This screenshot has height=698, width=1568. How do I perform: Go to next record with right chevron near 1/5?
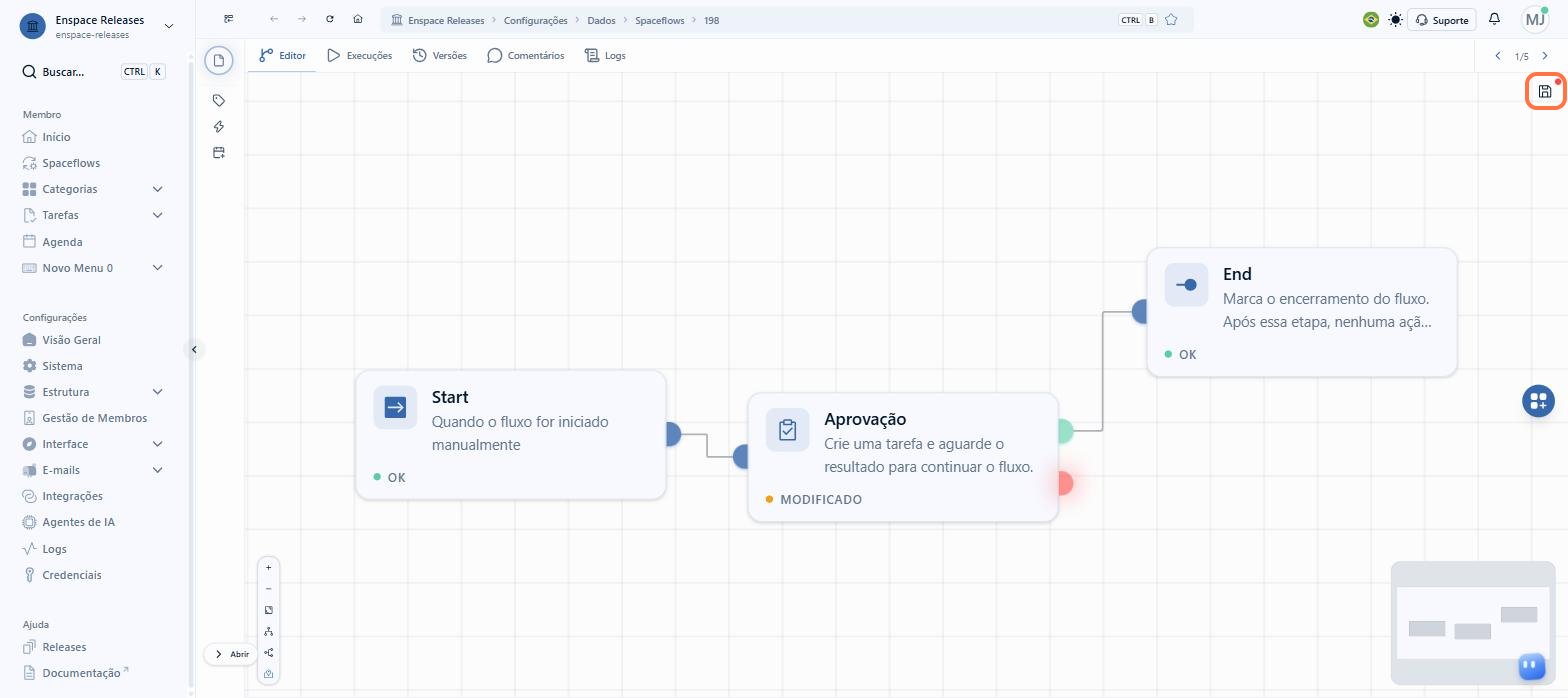coord(1545,56)
